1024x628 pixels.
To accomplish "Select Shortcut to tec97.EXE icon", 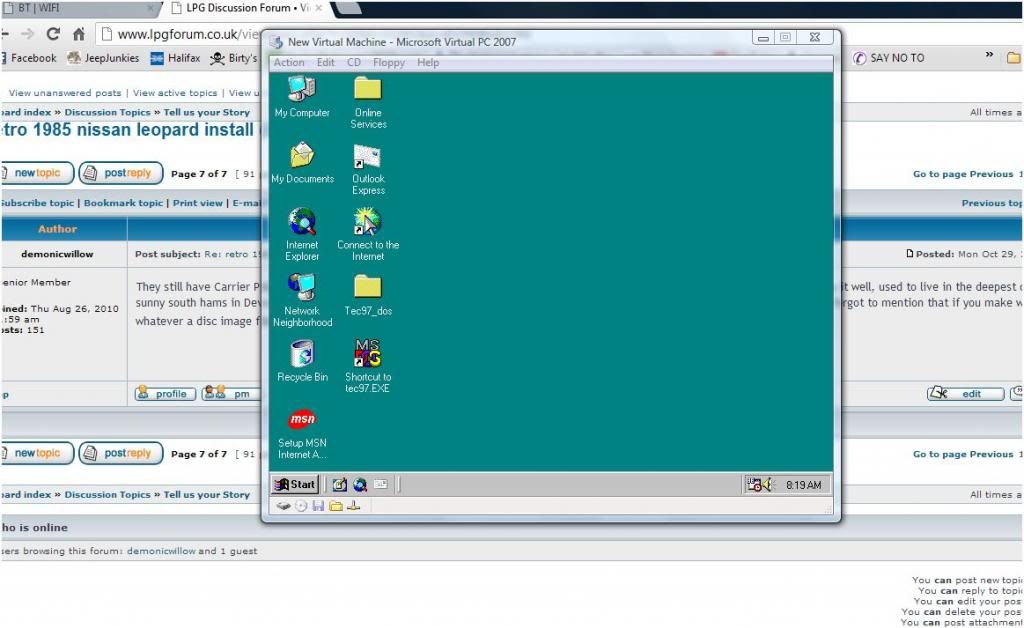I will coord(367,366).
